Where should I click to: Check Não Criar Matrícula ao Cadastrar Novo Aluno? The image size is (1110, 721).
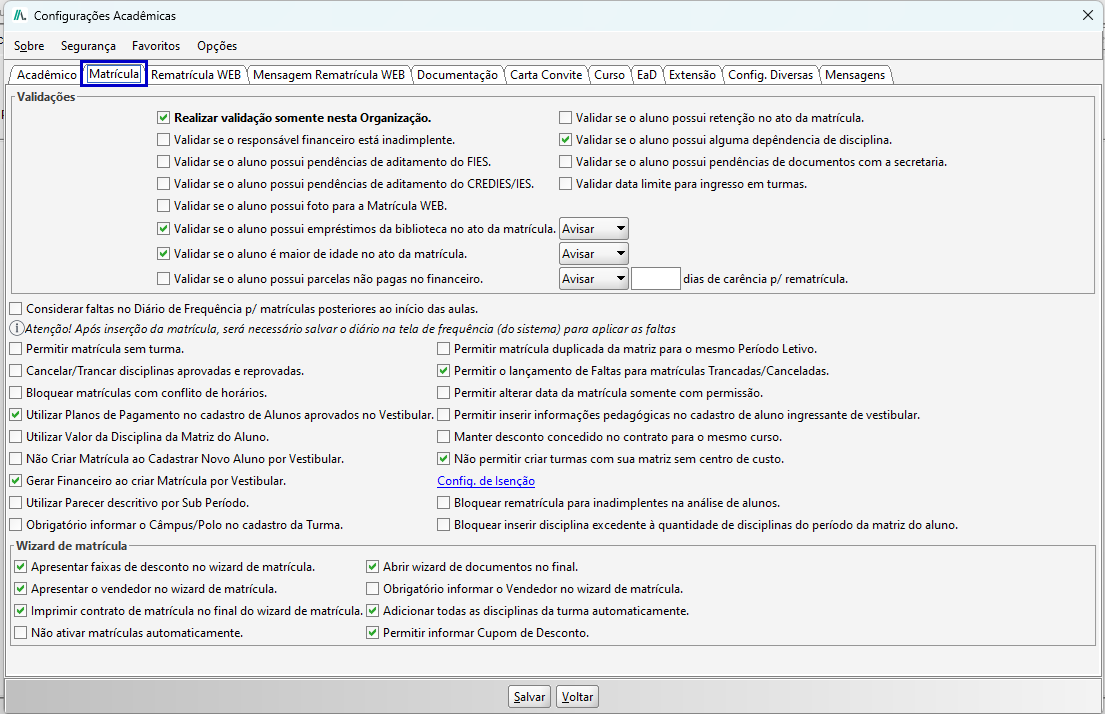(x=16, y=458)
